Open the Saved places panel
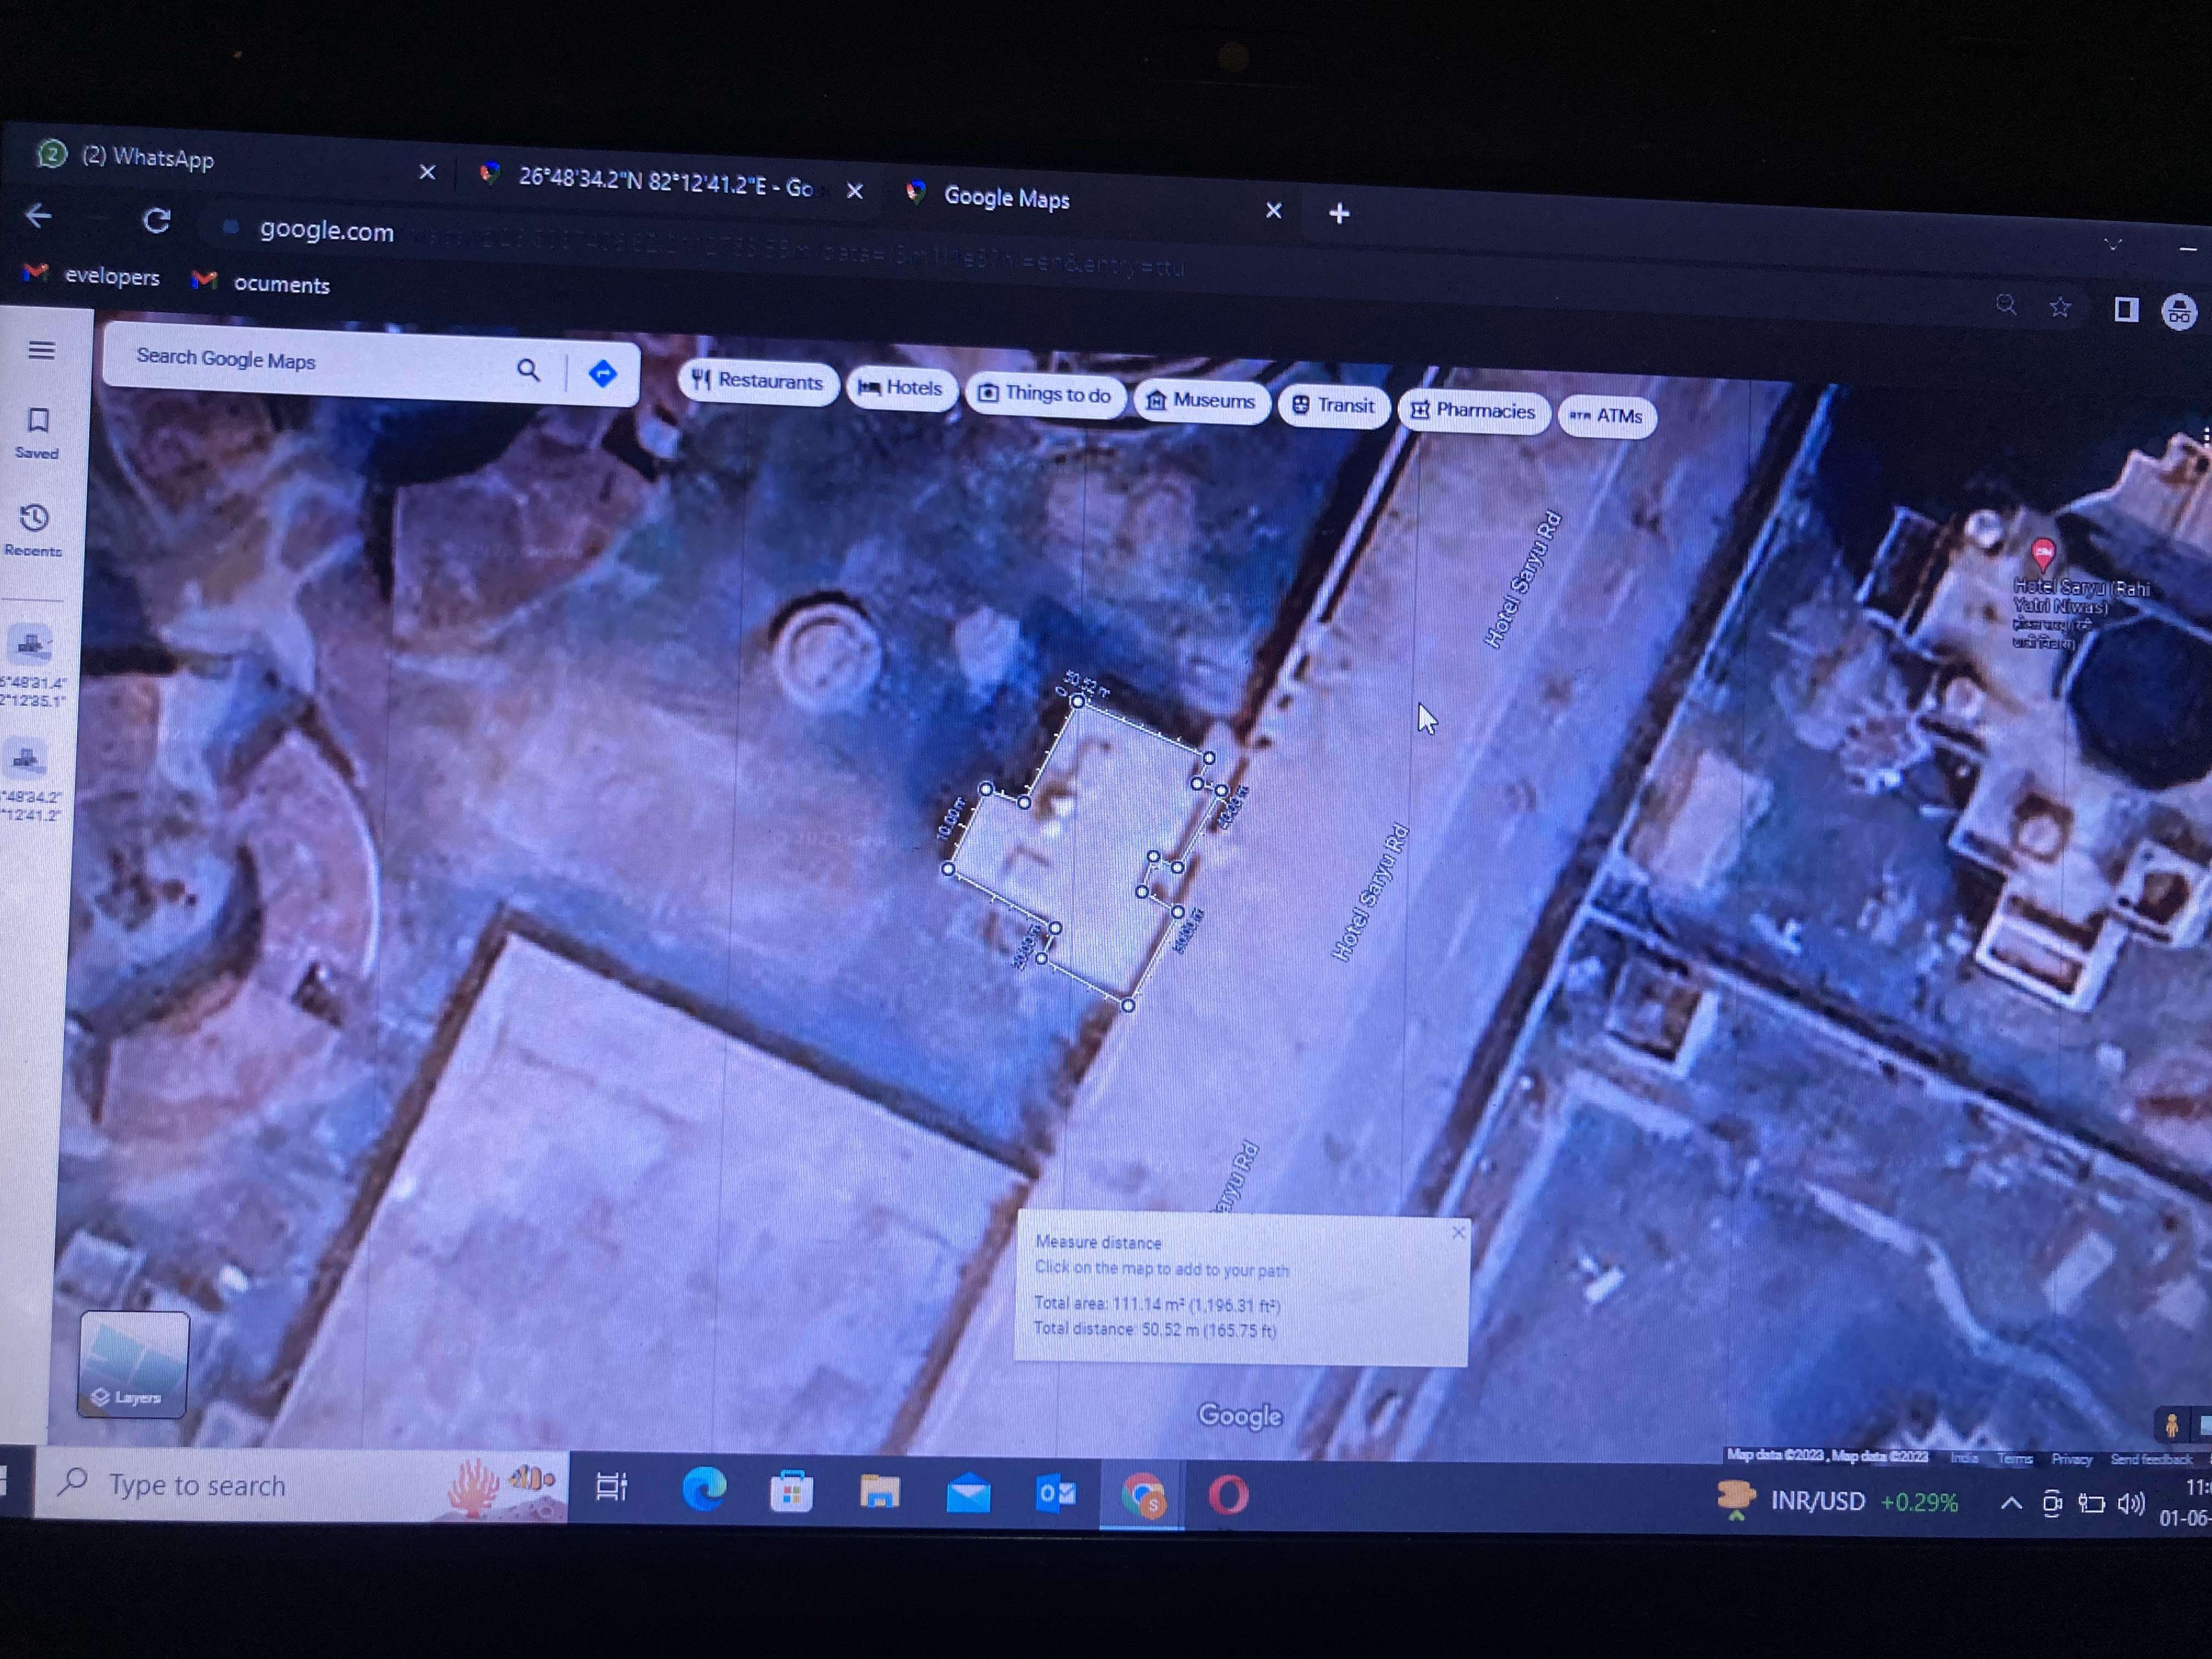 pos(37,433)
